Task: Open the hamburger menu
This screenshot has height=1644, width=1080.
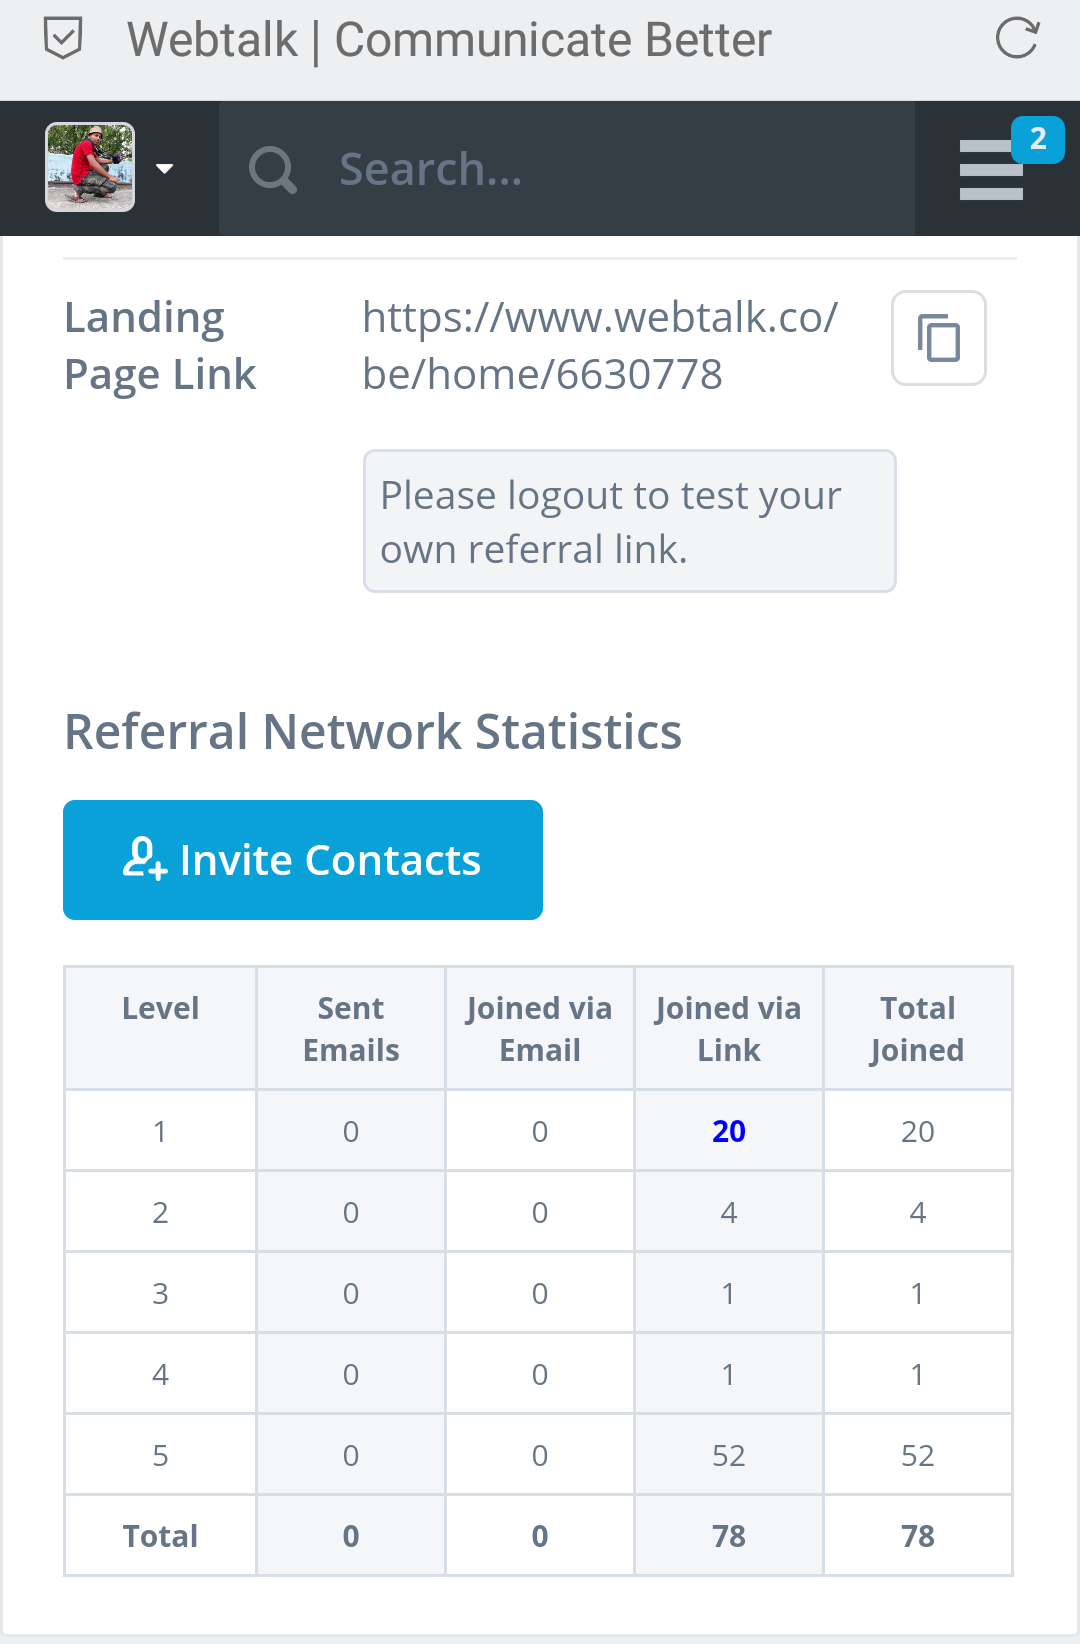Action: (990, 171)
